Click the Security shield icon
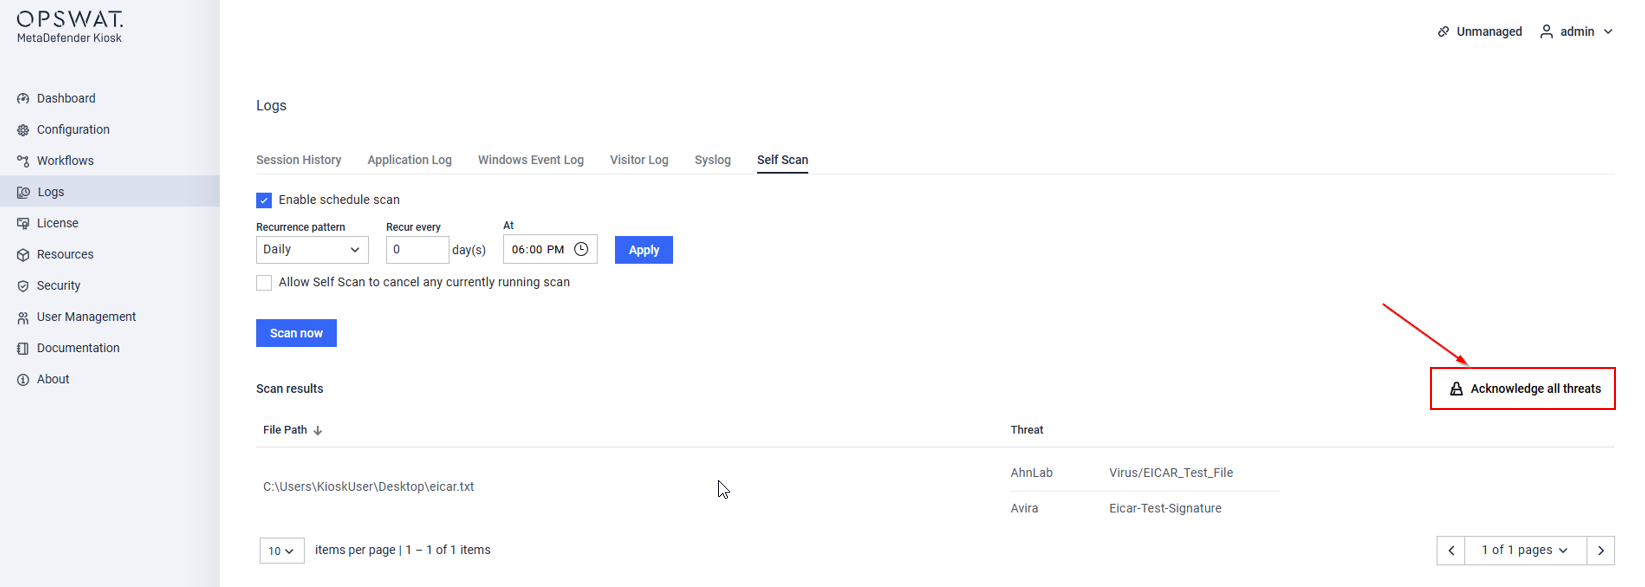 [x=23, y=286]
